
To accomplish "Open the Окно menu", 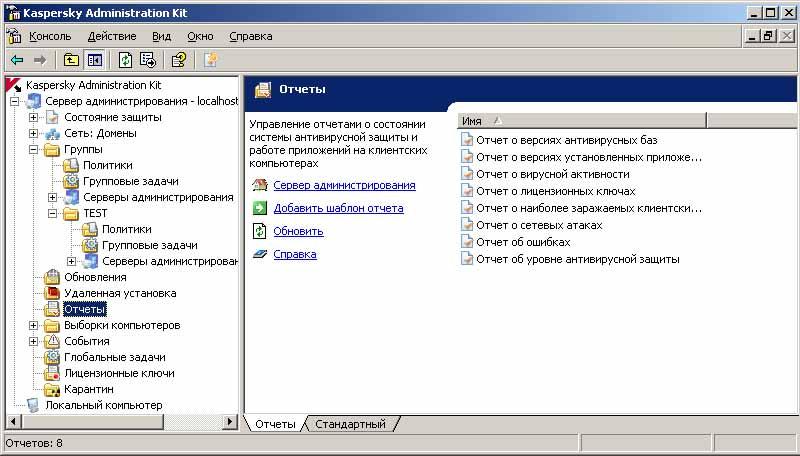I will [x=200, y=36].
